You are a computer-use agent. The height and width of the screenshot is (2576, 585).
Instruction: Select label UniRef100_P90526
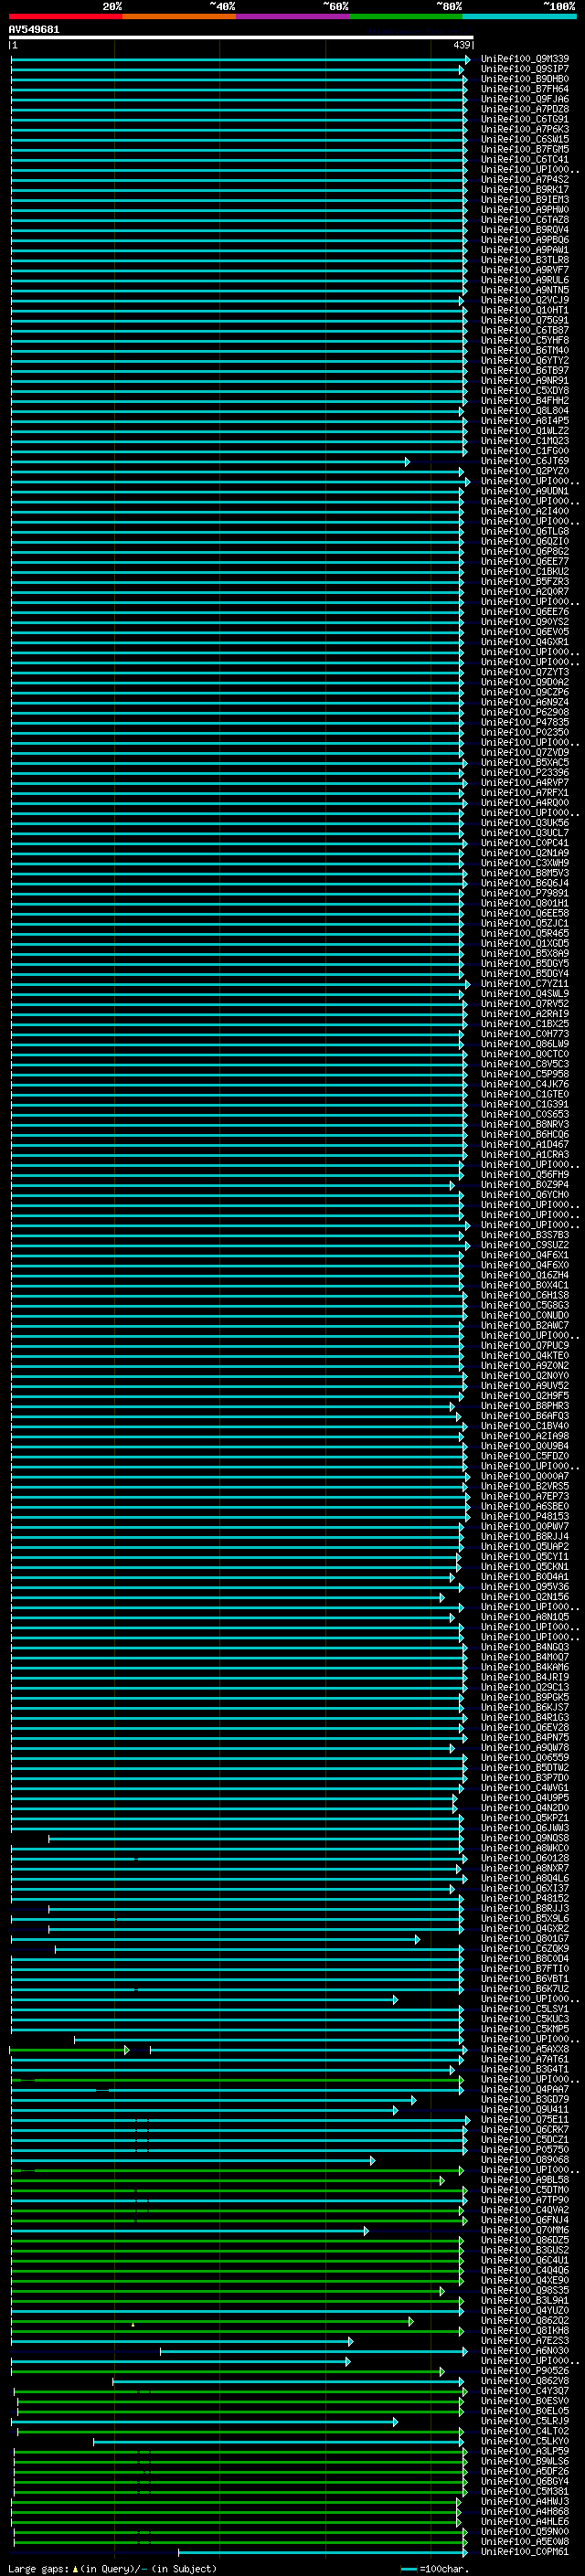[525, 2372]
